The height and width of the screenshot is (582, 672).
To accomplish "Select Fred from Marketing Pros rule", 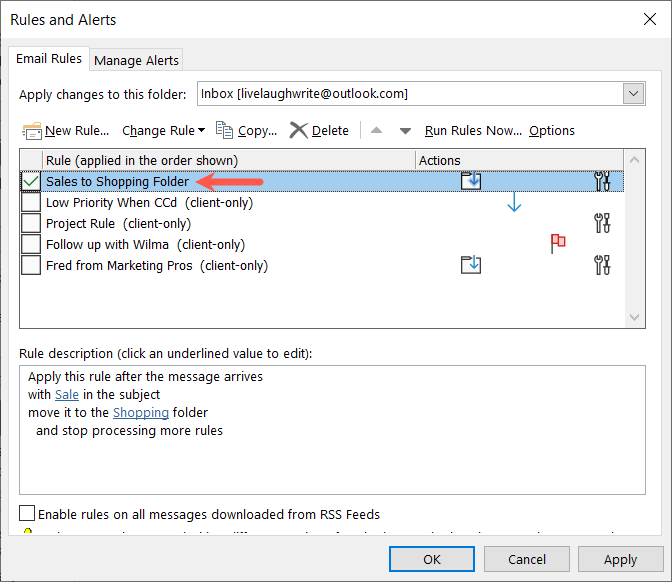I will click(x=157, y=265).
